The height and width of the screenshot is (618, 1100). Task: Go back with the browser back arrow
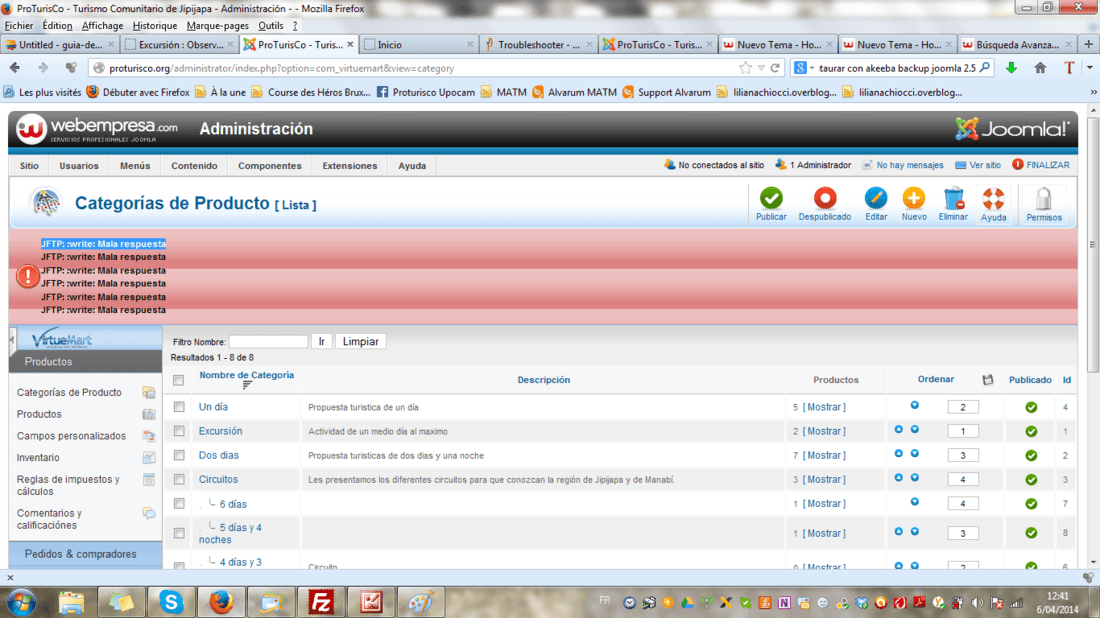coord(15,68)
